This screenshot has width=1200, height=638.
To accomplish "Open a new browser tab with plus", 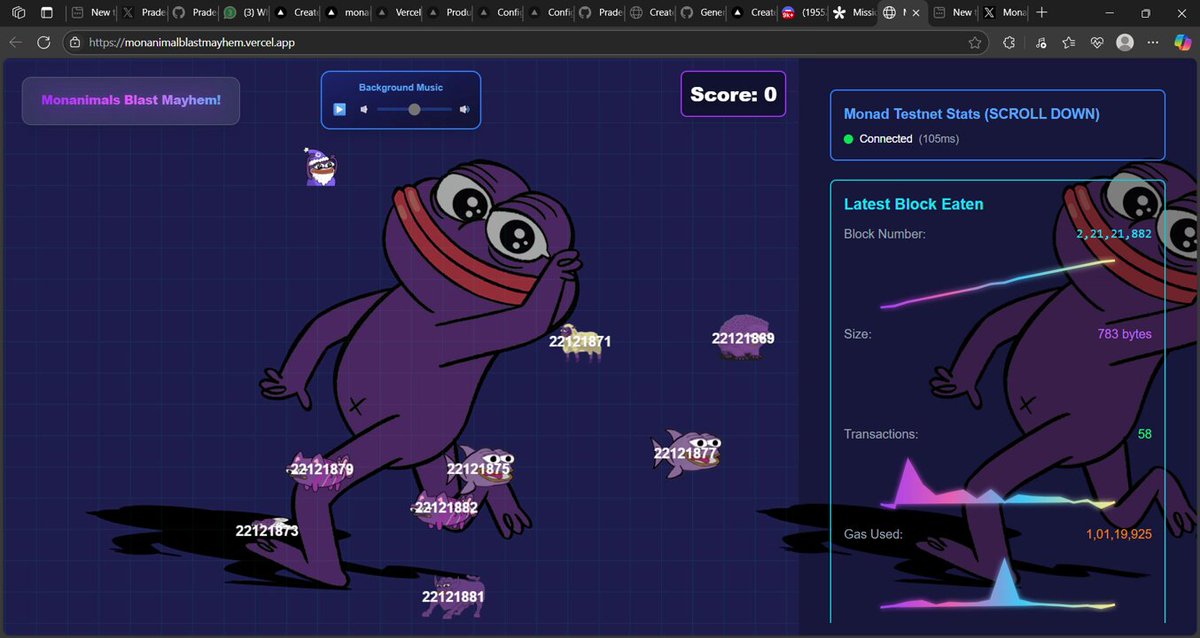I will [1042, 12].
